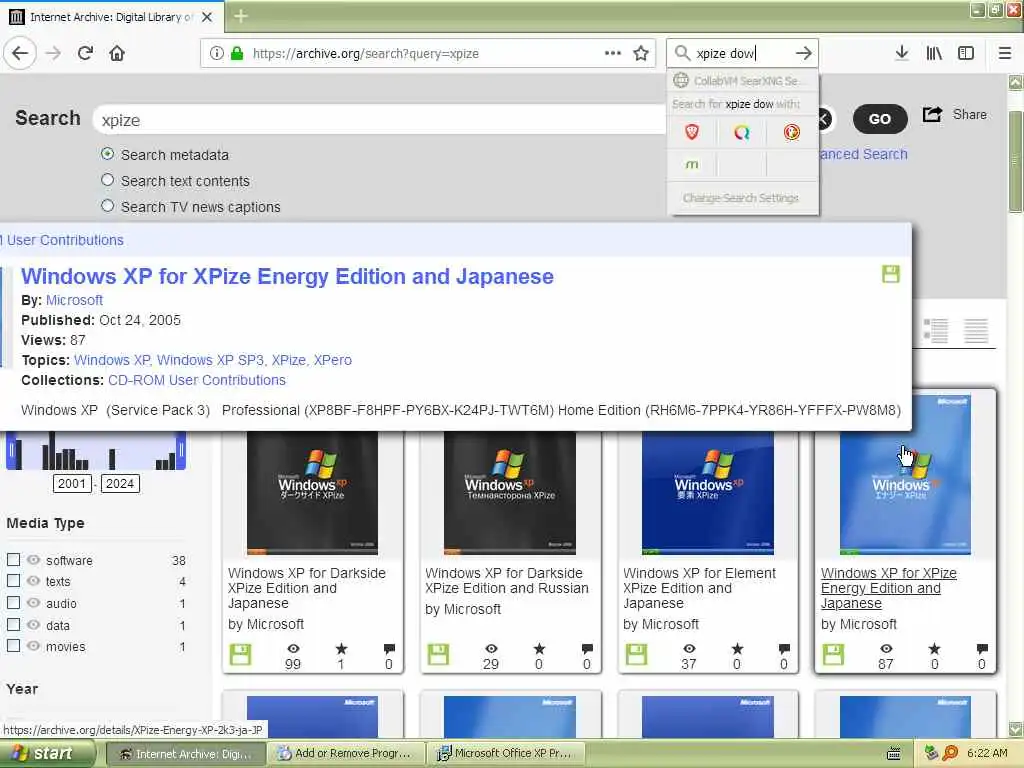Open the downloads panel

pos(902,54)
